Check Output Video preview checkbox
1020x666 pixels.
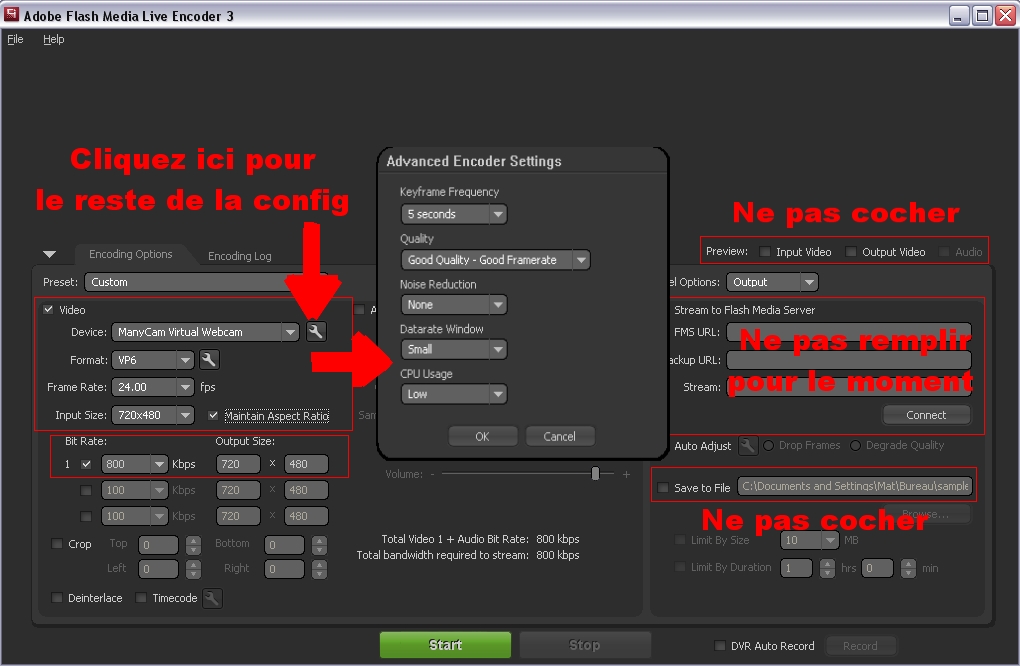click(850, 252)
